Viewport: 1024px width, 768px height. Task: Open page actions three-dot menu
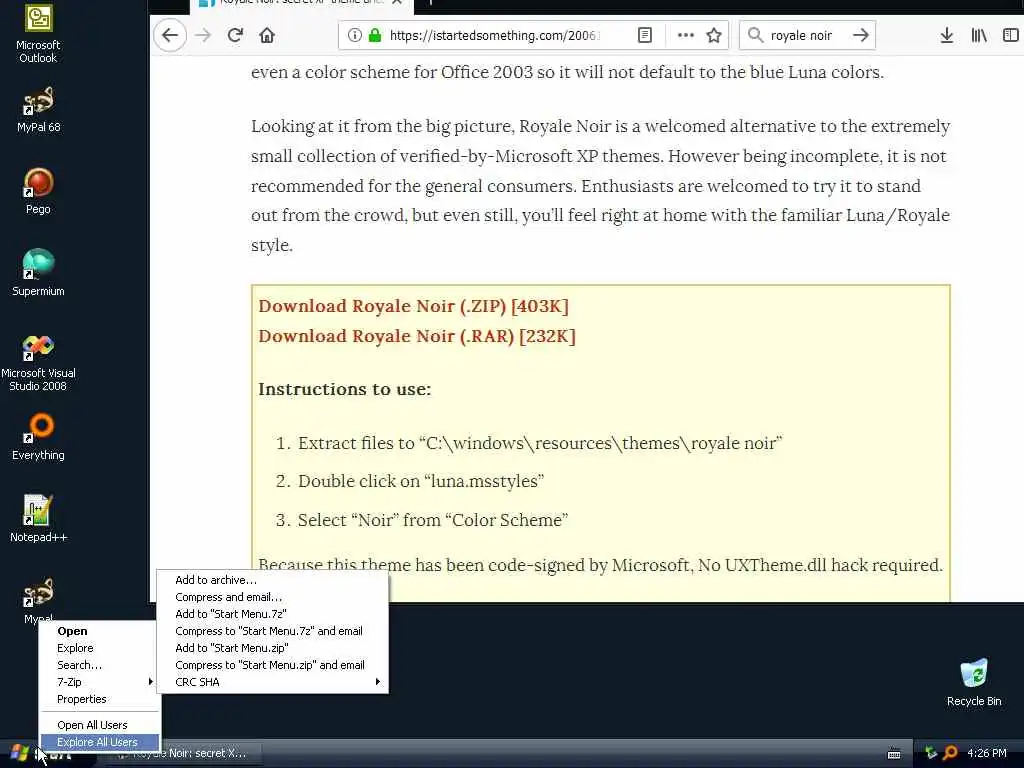pos(686,35)
